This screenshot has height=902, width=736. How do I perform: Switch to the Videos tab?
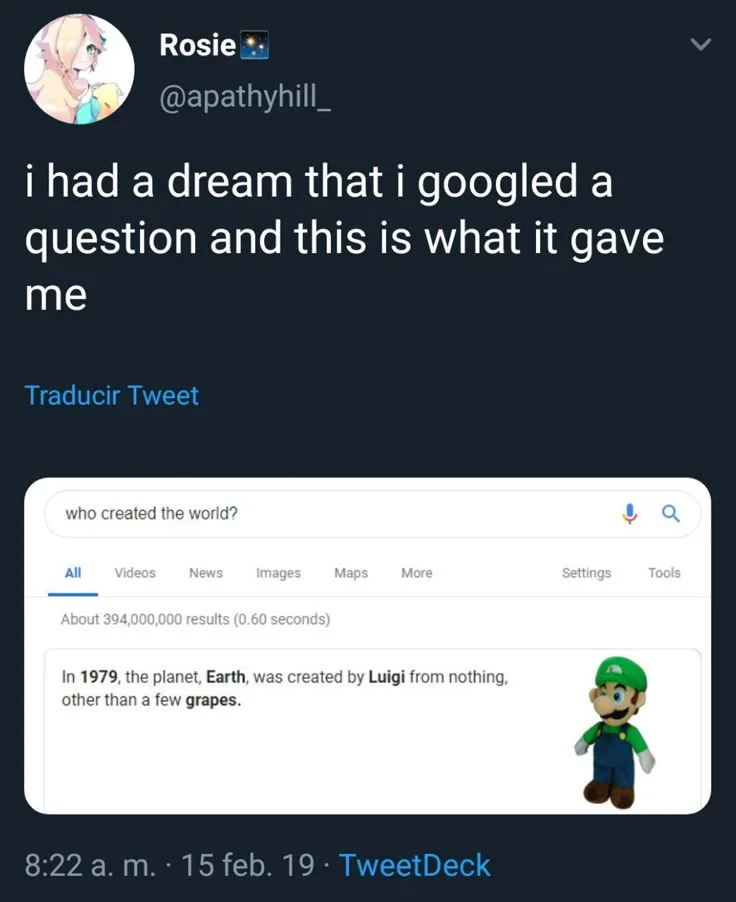pyautogui.click(x=135, y=573)
